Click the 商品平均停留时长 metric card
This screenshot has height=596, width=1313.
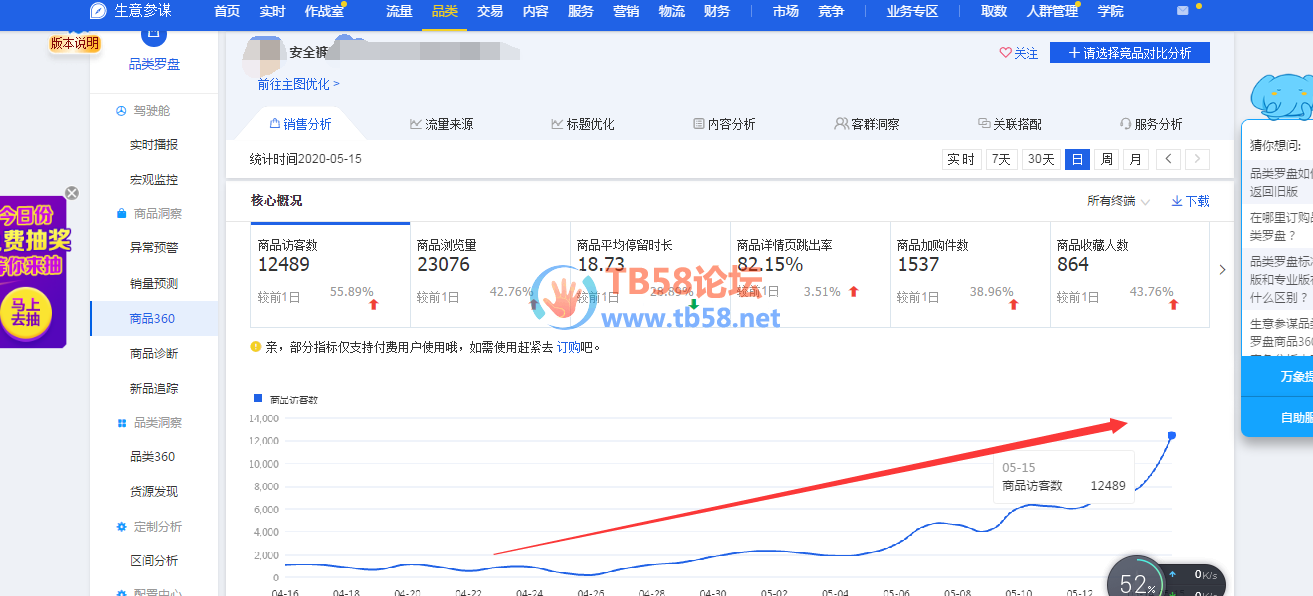650,275
